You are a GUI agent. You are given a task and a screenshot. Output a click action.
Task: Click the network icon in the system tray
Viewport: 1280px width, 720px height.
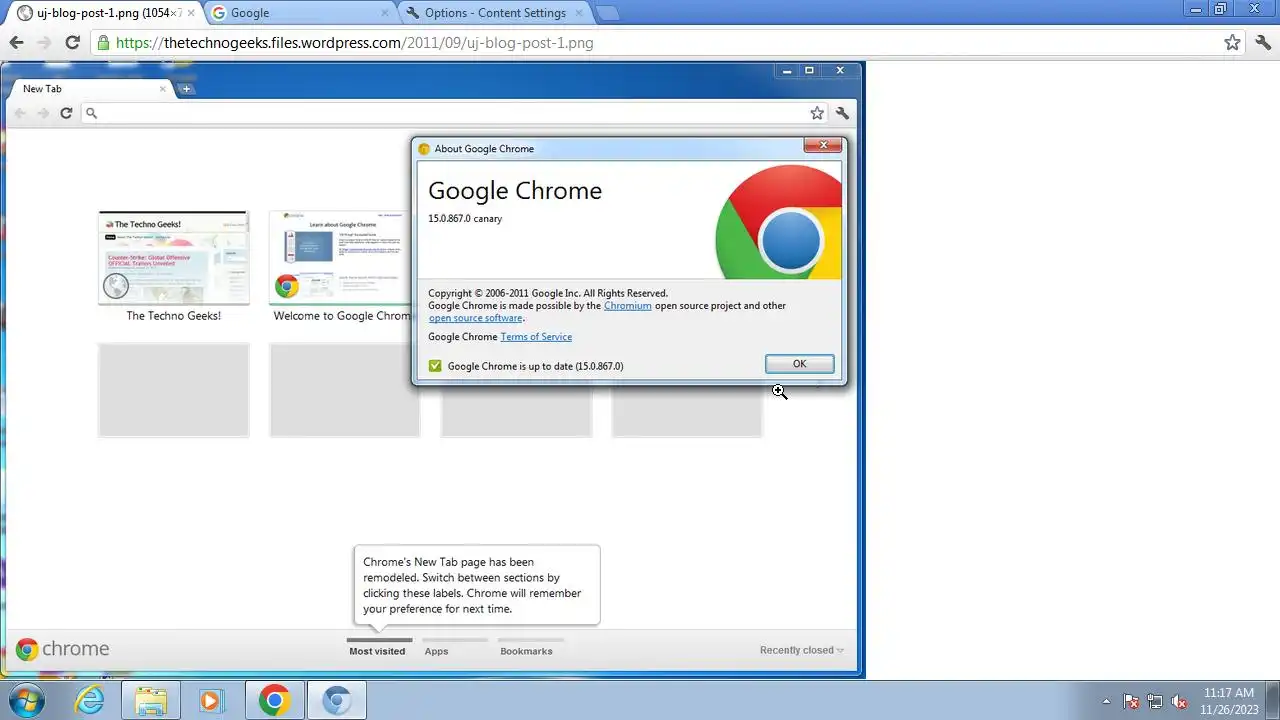coord(1155,701)
